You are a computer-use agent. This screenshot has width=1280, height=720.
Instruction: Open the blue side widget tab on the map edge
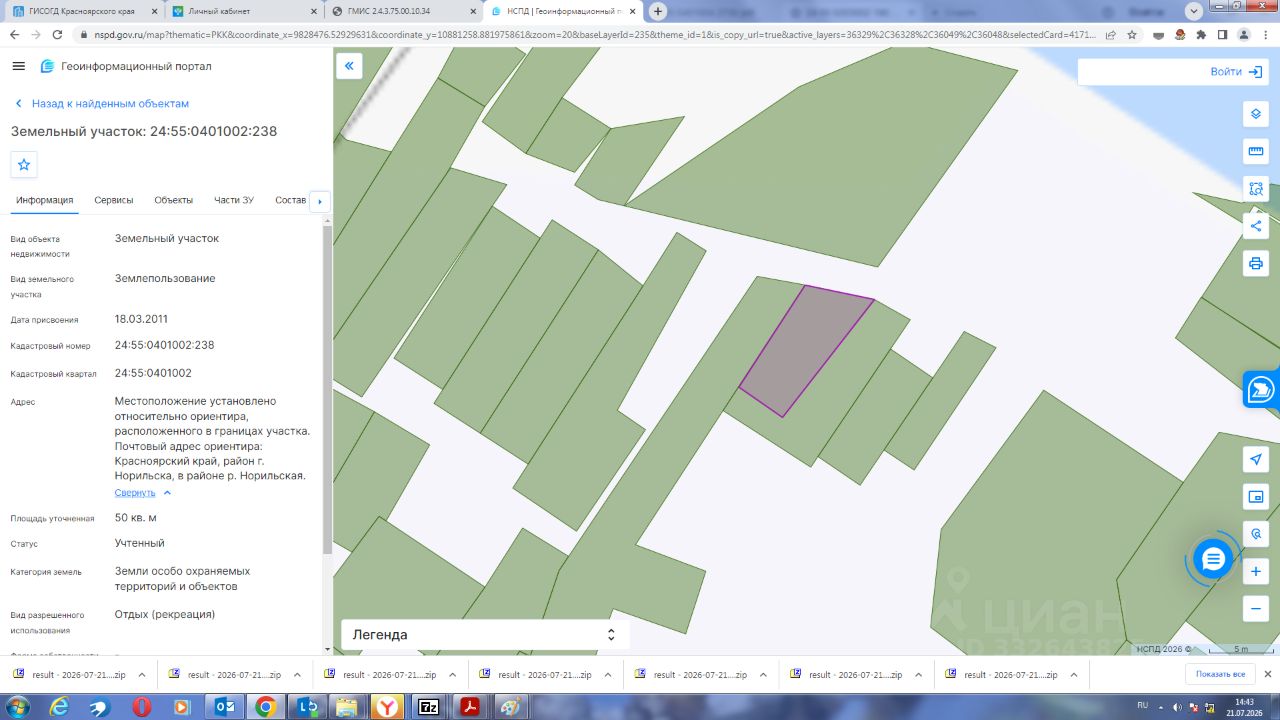[1262, 389]
